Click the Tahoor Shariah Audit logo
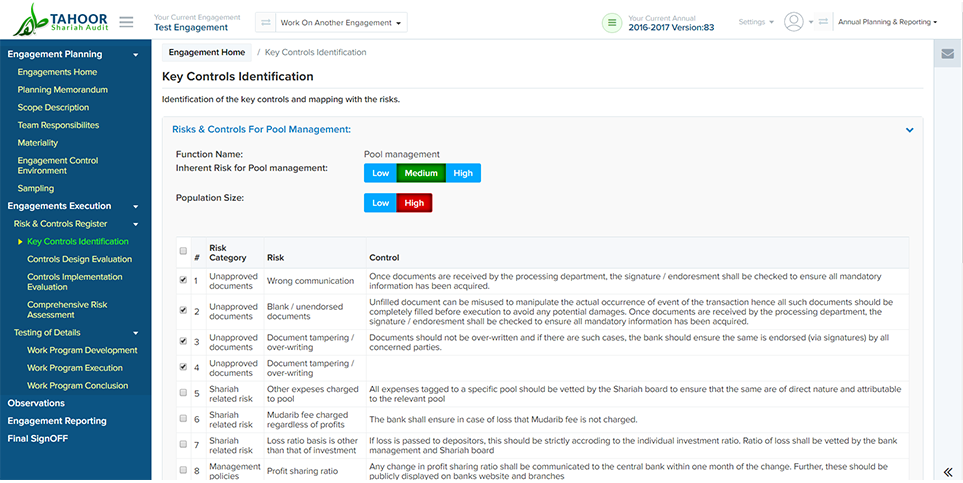This screenshot has height=483, width=963. click(x=61, y=20)
